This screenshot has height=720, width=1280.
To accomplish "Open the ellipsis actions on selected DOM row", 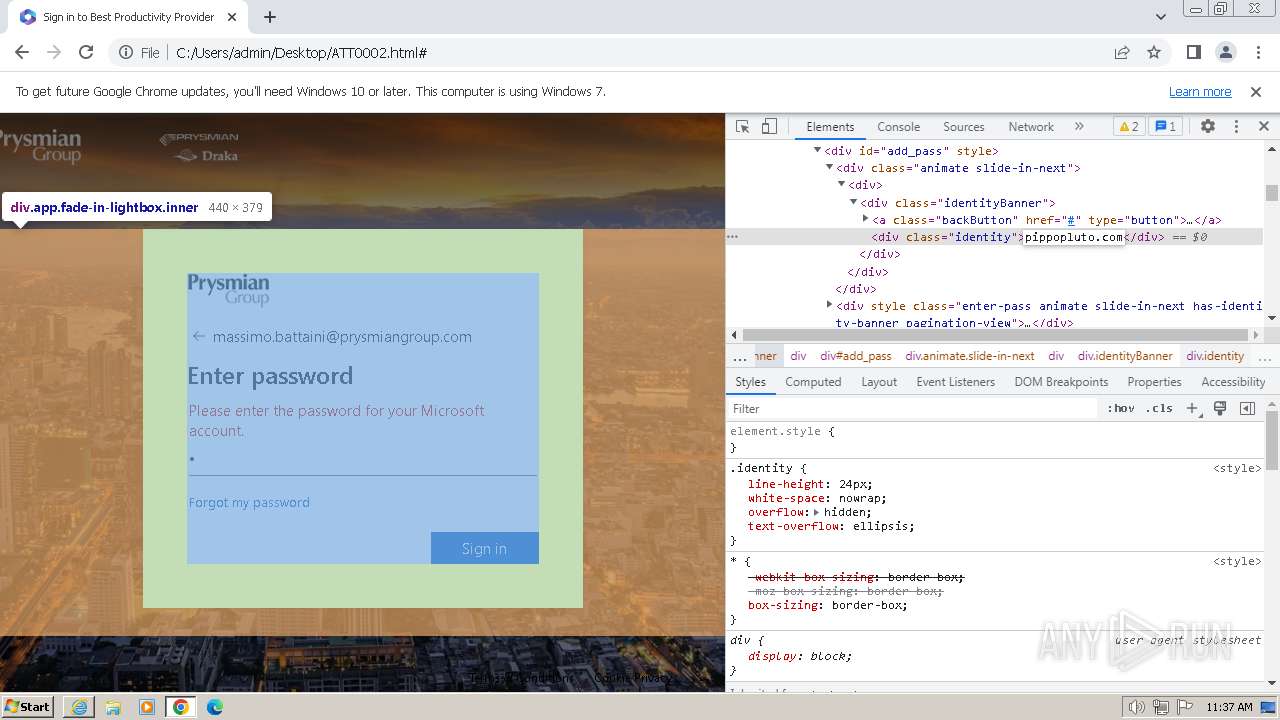I will (x=733, y=237).
